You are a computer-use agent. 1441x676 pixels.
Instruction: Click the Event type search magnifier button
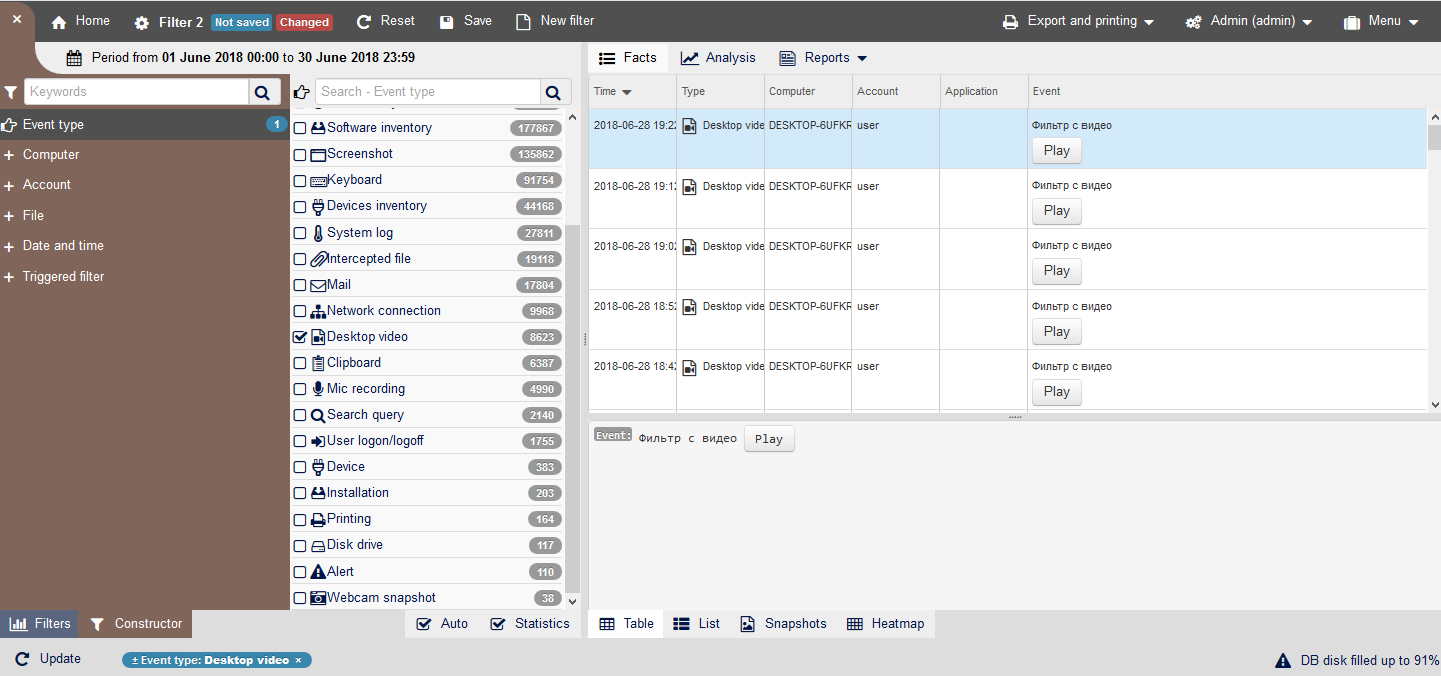[554, 92]
